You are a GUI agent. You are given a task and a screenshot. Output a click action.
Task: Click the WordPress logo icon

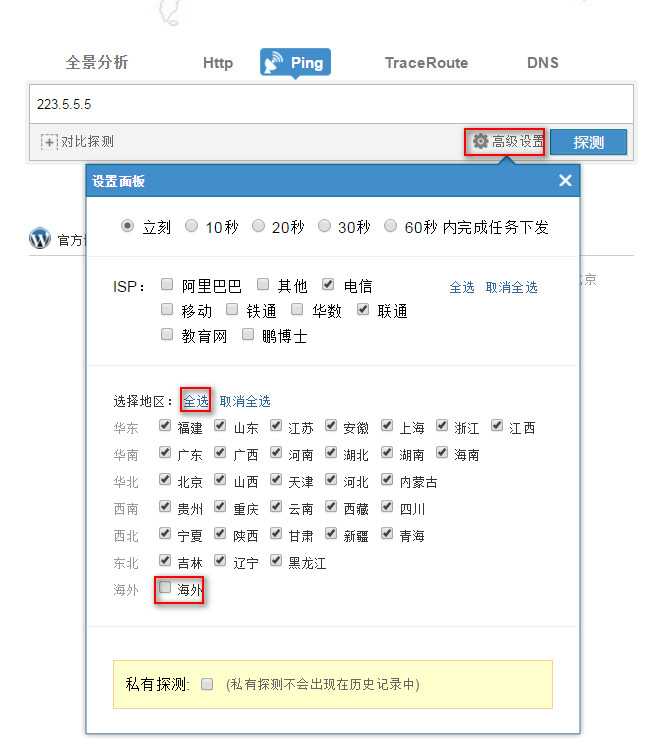(x=40, y=239)
